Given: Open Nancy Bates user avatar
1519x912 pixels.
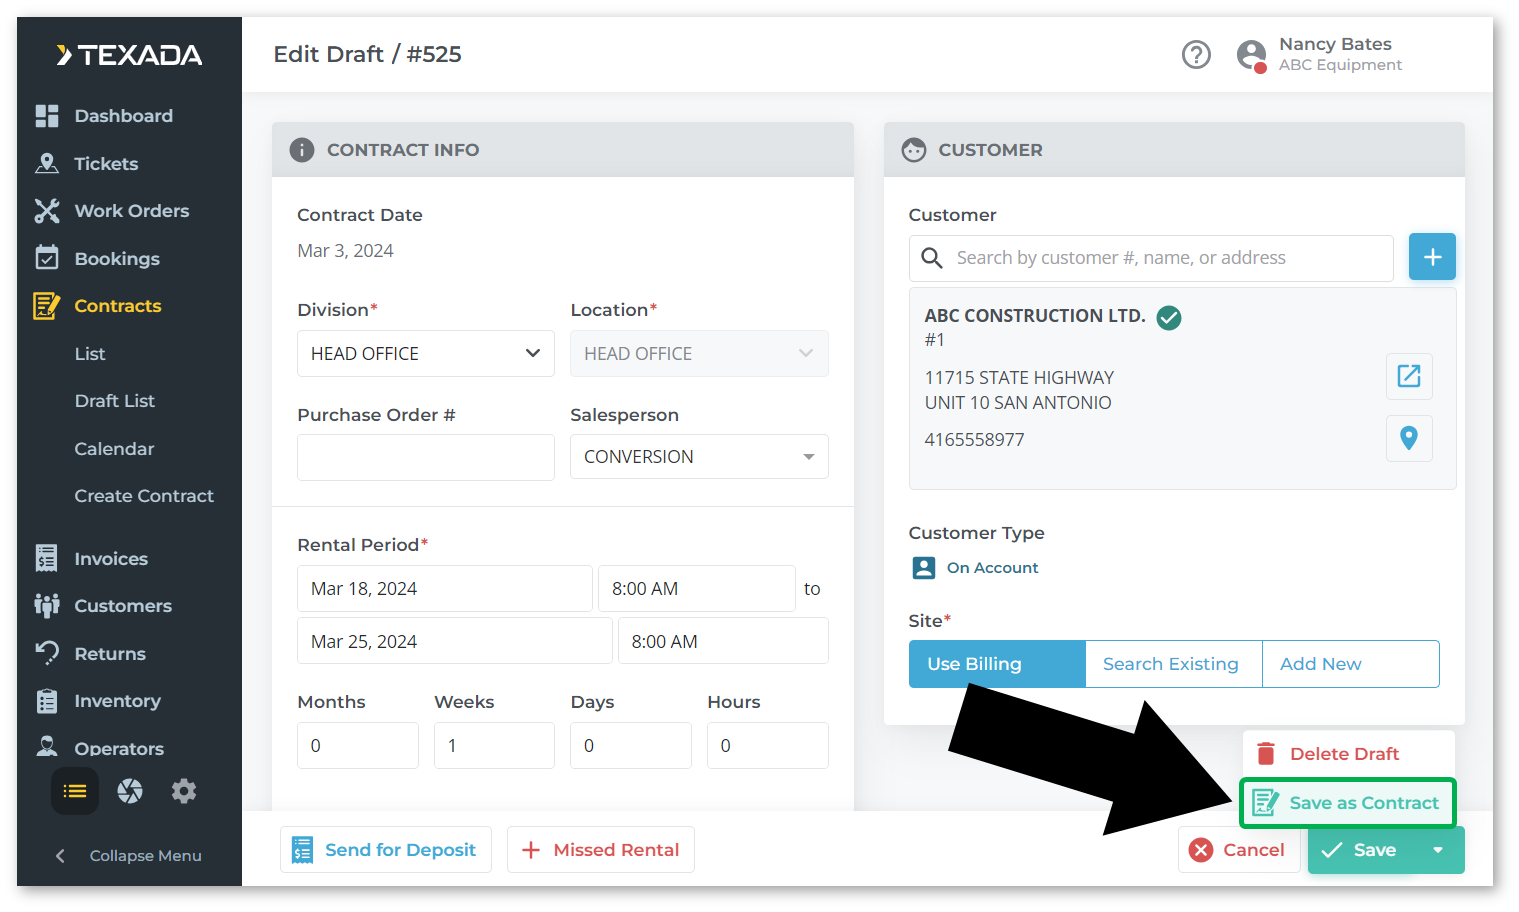Looking at the screenshot, I should click(1252, 55).
